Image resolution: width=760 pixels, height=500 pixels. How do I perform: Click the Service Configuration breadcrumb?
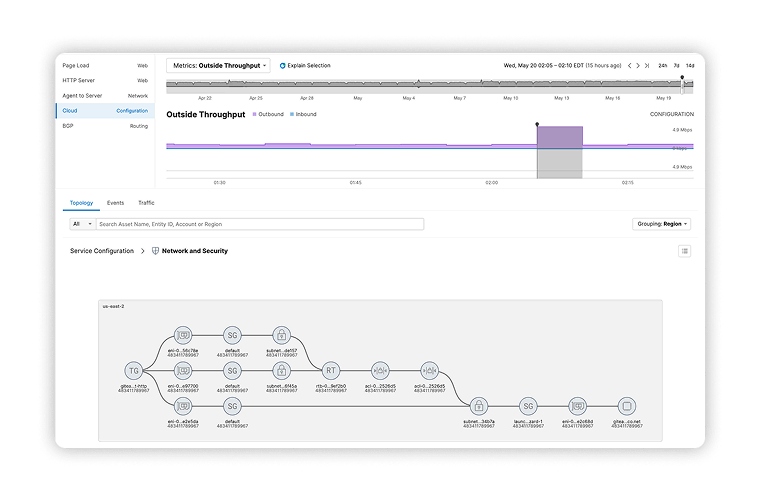(x=102, y=251)
